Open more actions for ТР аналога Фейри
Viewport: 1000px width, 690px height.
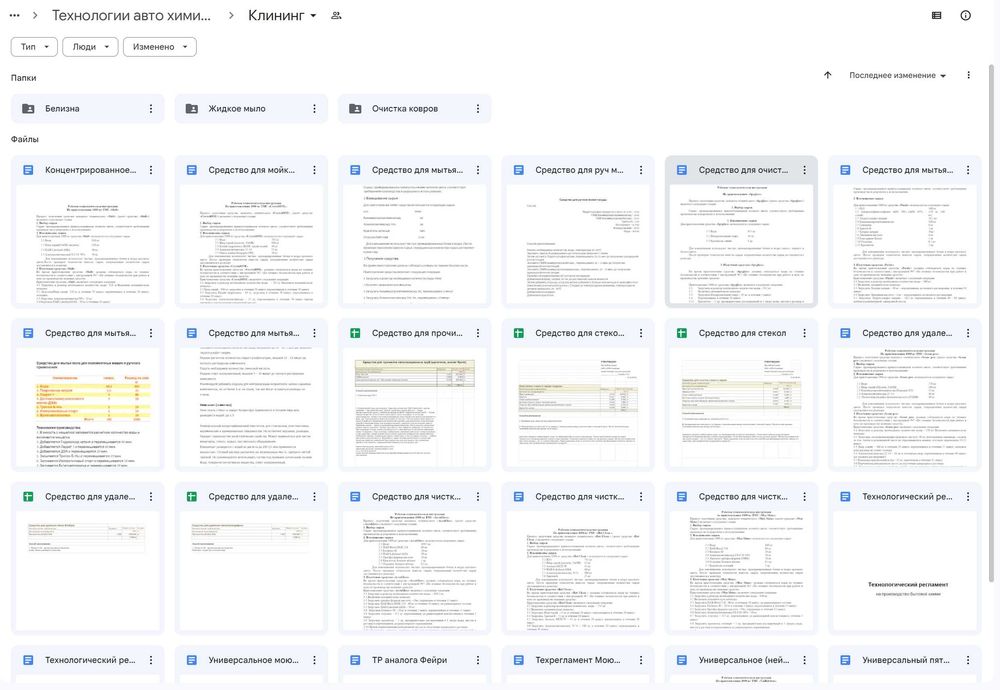coord(478,660)
